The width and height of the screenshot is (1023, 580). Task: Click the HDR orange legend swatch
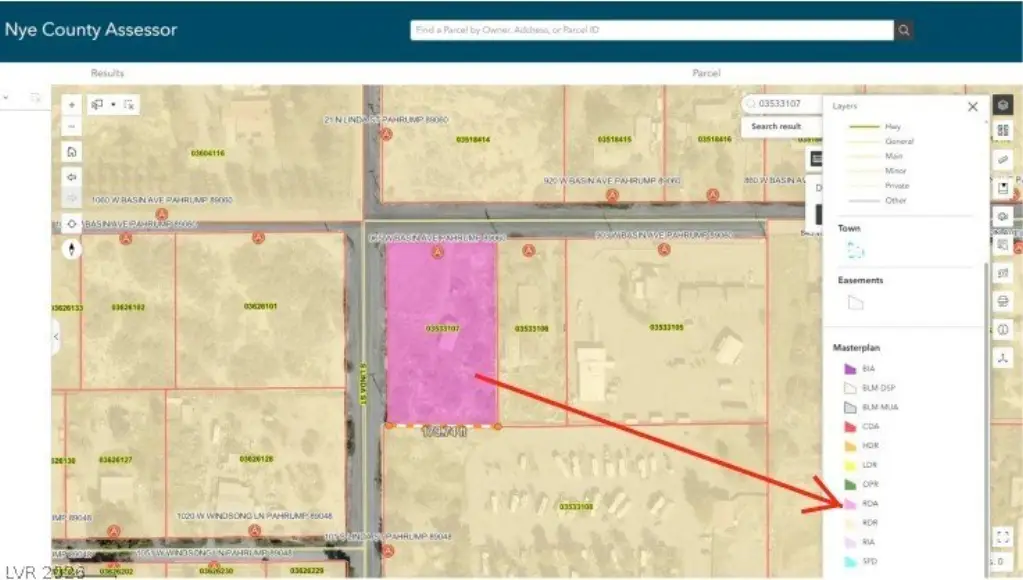click(850, 446)
